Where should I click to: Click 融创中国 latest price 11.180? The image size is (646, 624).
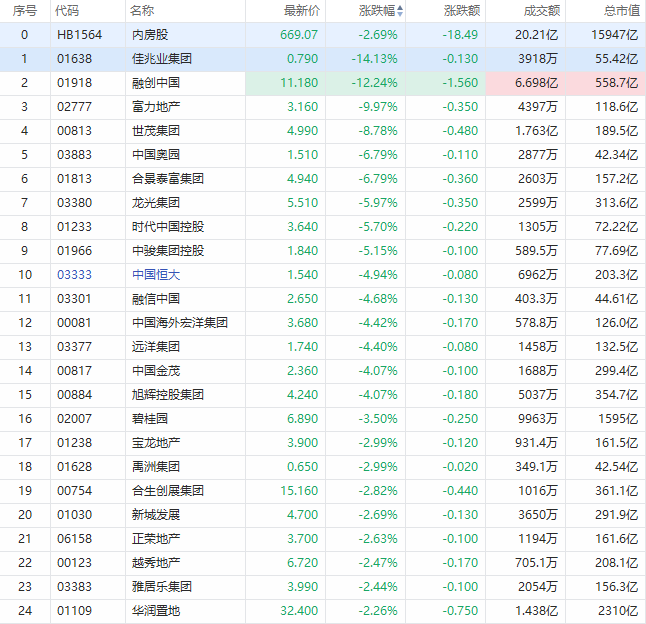pos(299,83)
